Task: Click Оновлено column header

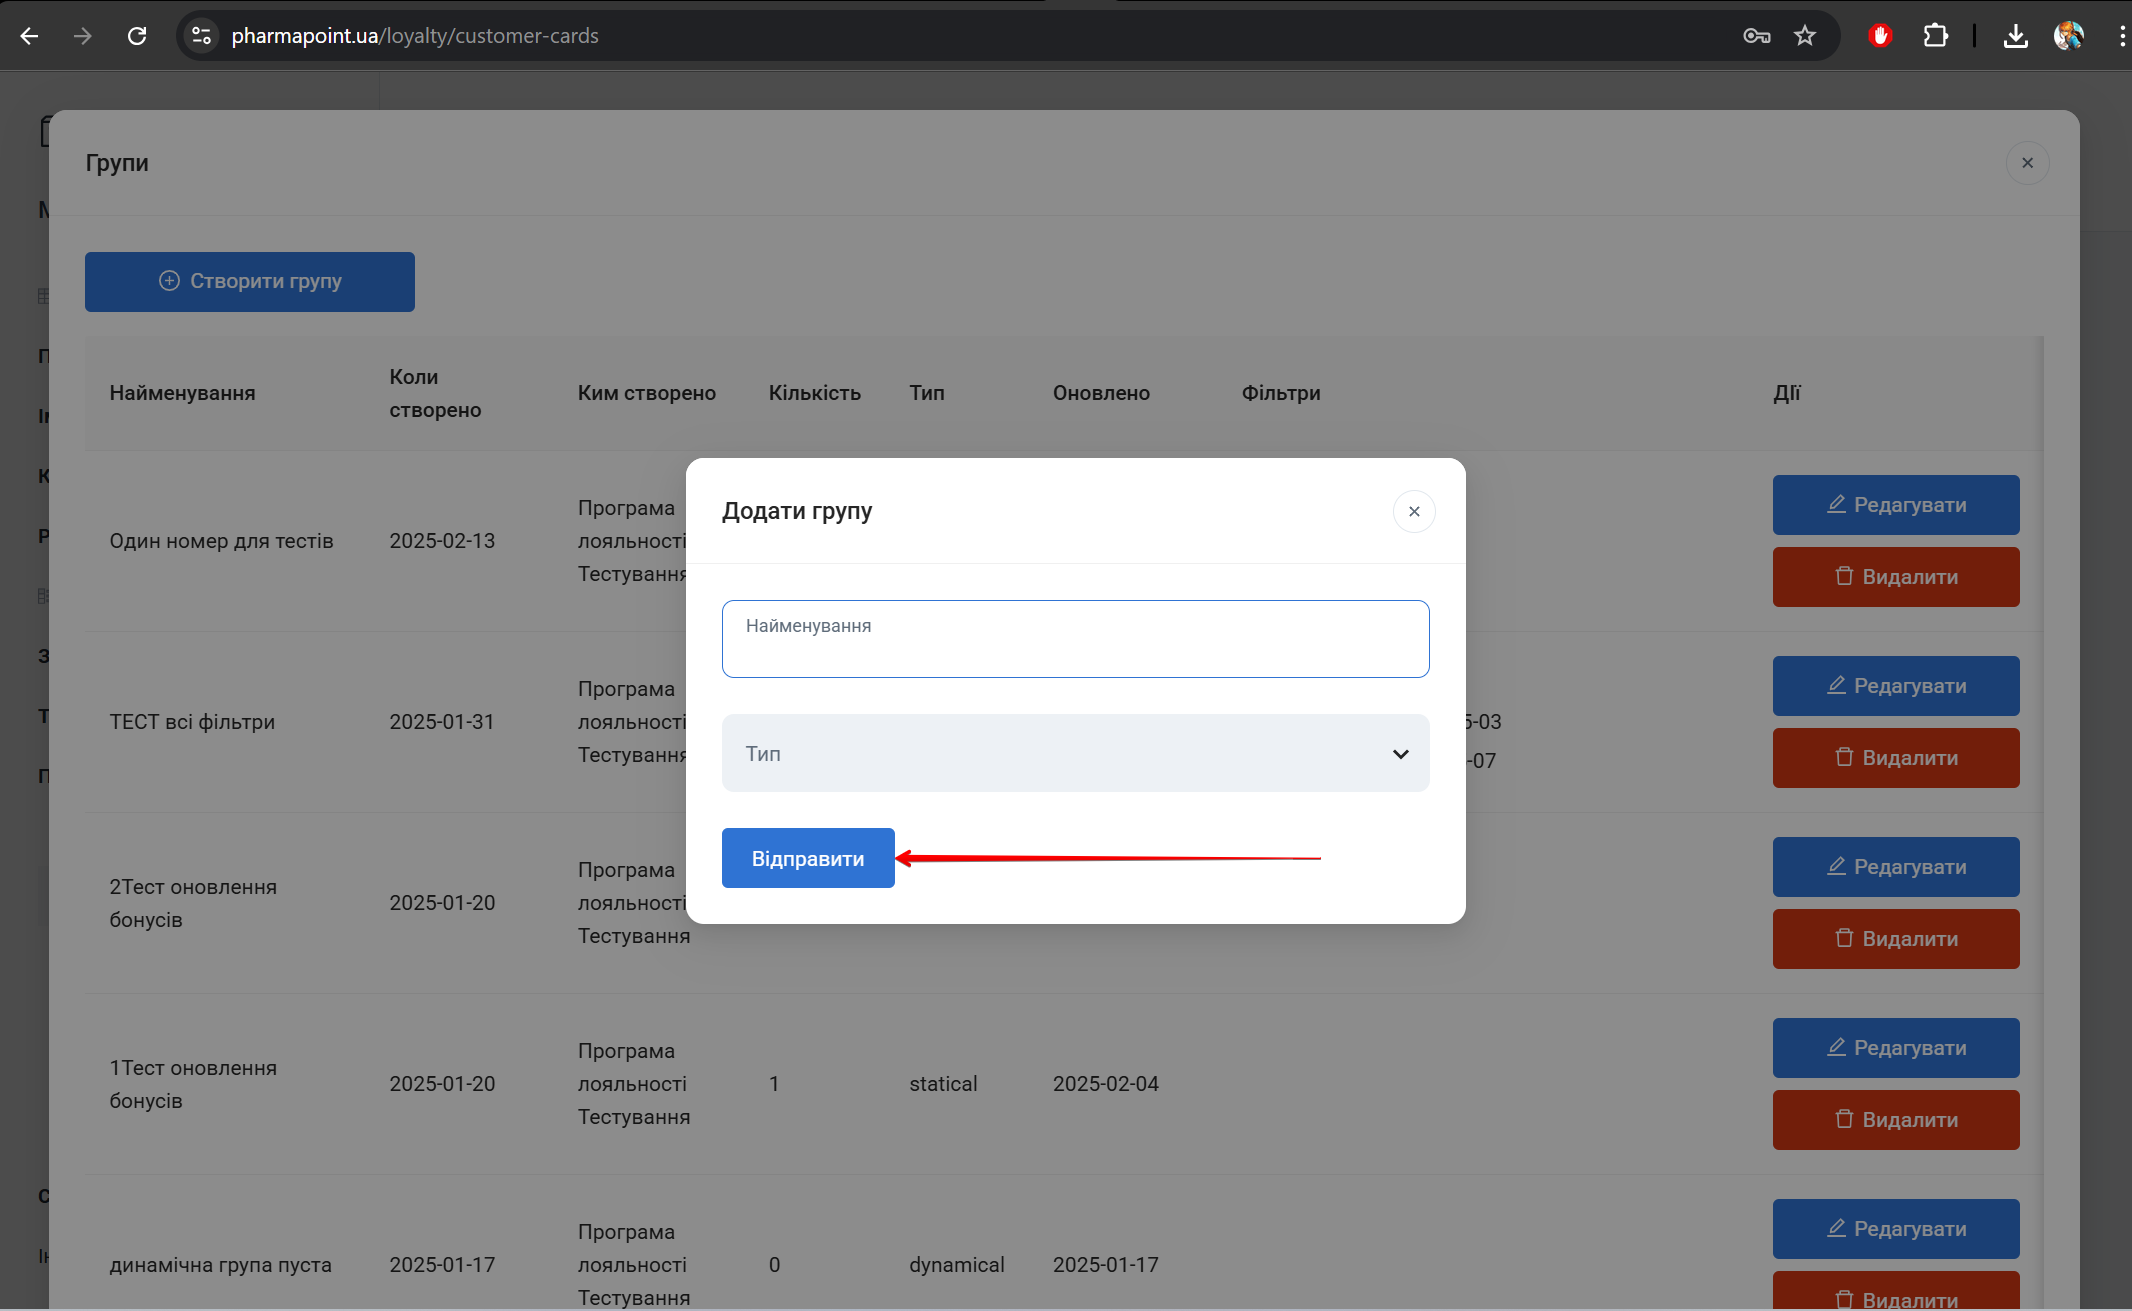Action: tap(1101, 393)
